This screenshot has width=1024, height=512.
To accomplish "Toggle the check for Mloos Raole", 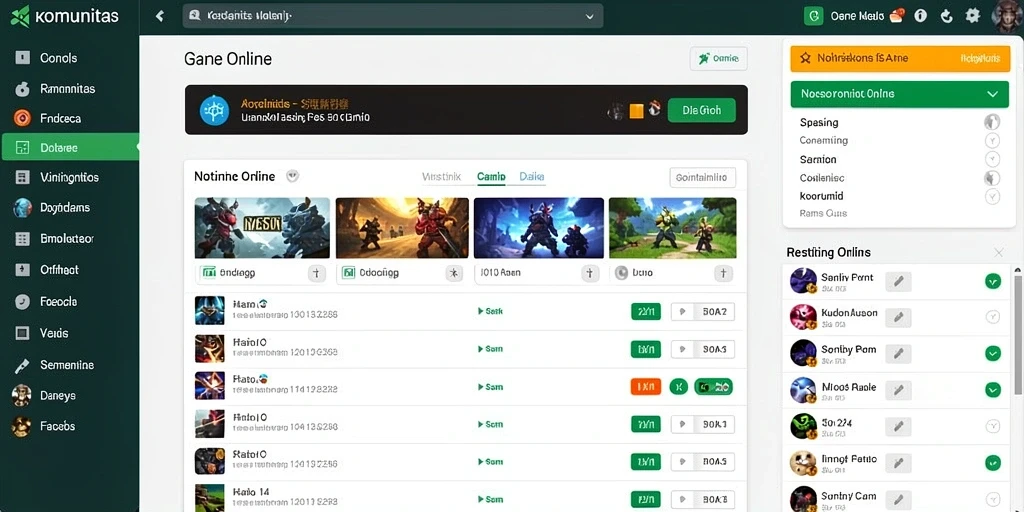I will click(x=993, y=391).
